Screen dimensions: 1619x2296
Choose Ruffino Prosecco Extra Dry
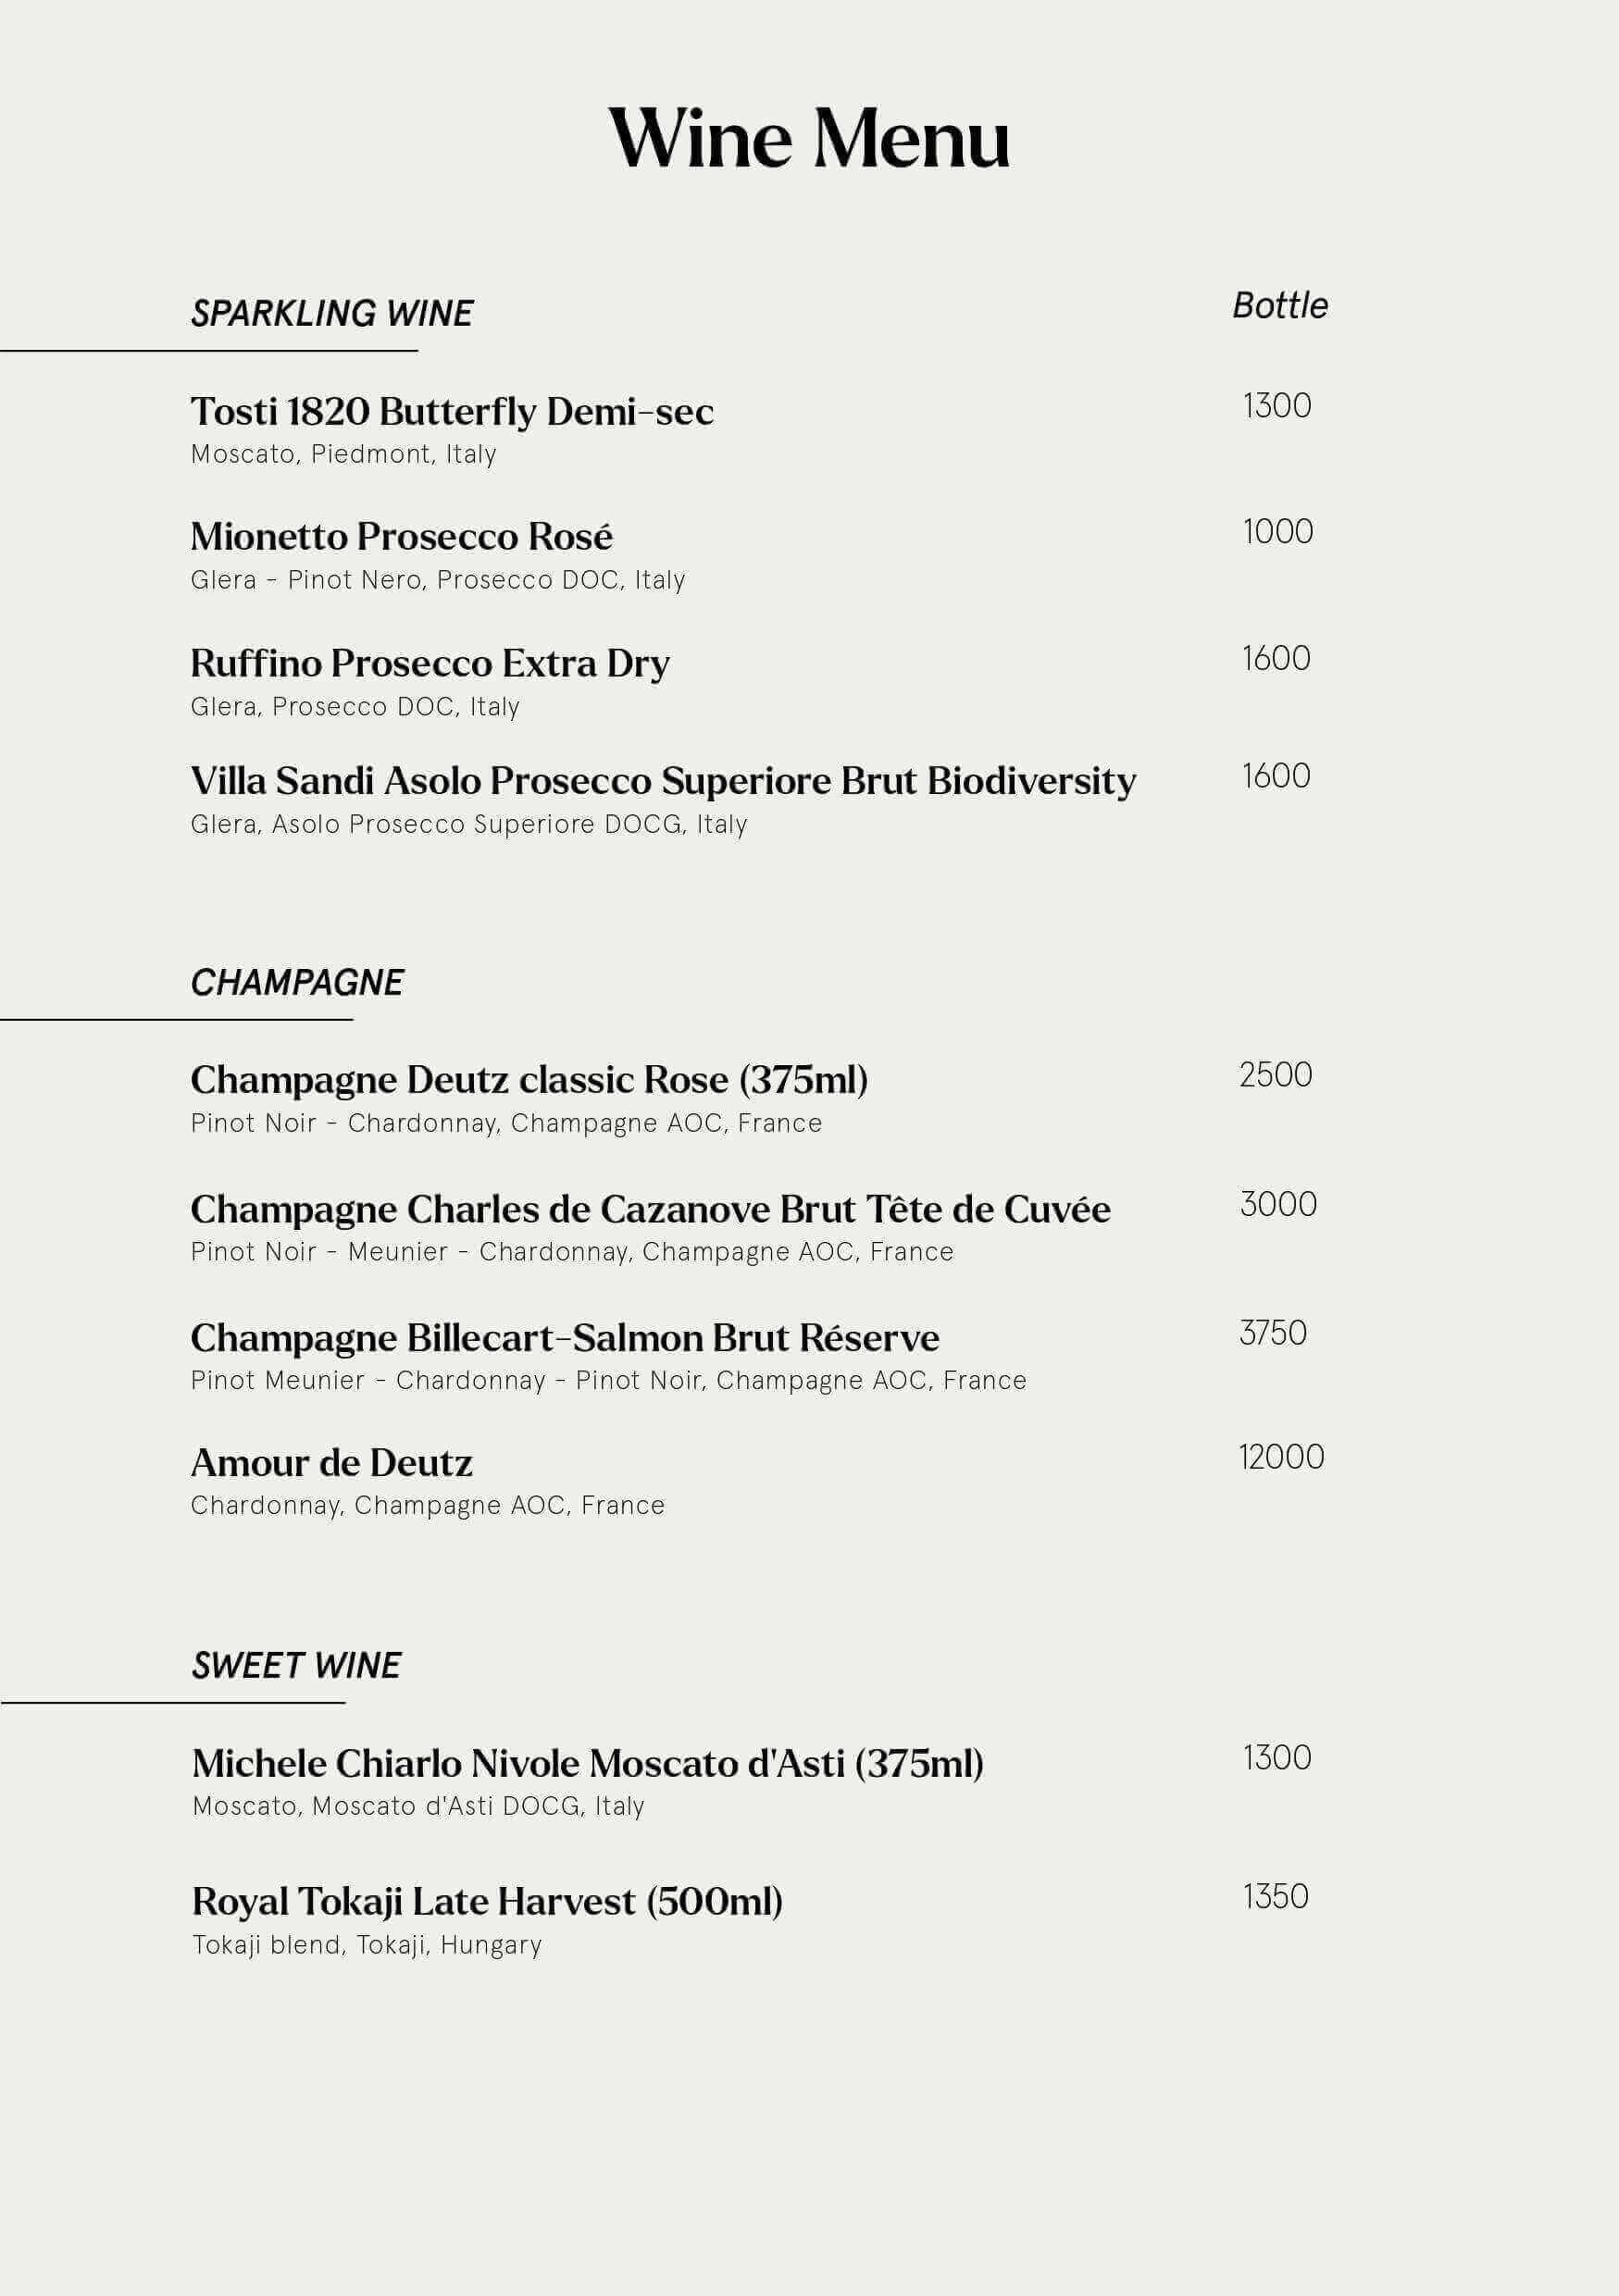430,663
